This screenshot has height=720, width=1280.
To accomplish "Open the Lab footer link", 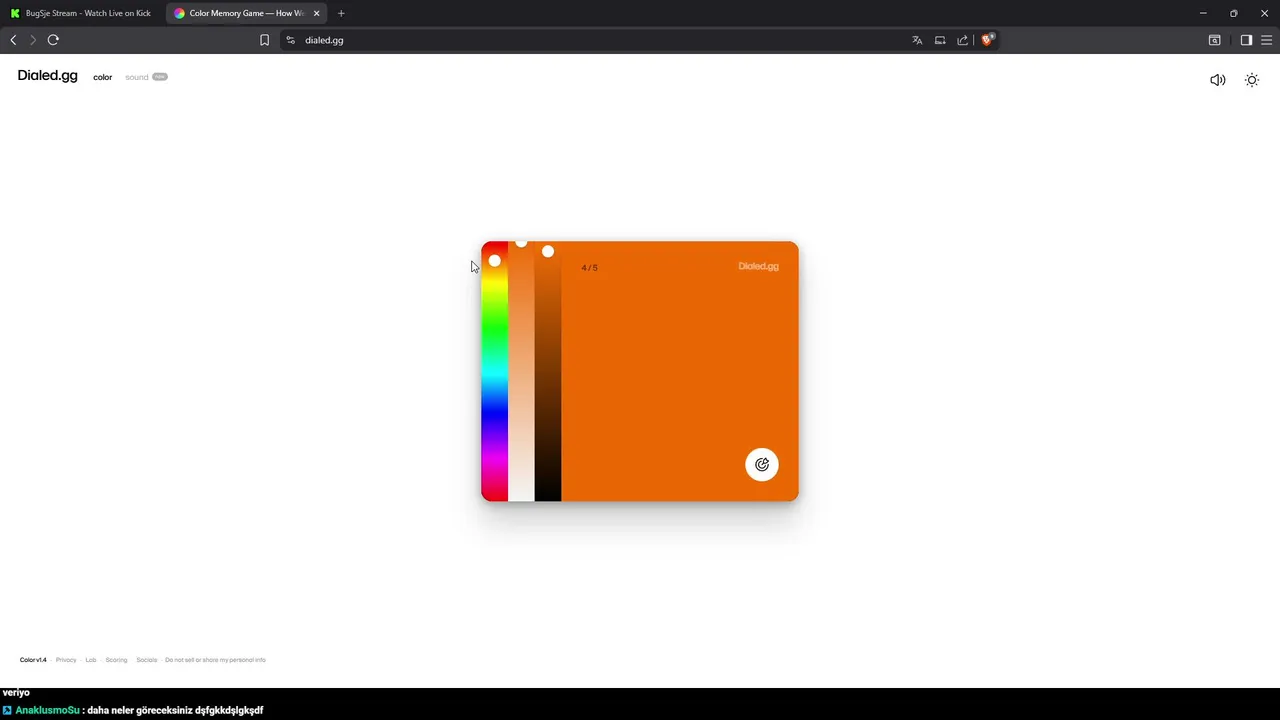I will pyautogui.click(x=91, y=660).
